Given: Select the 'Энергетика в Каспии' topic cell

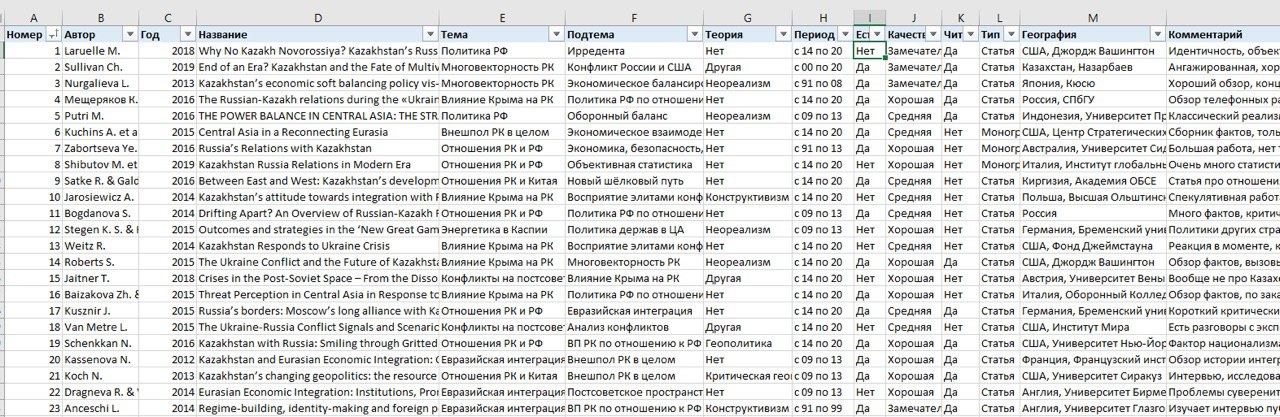Looking at the screenshot, I should [x=501, y=230].
